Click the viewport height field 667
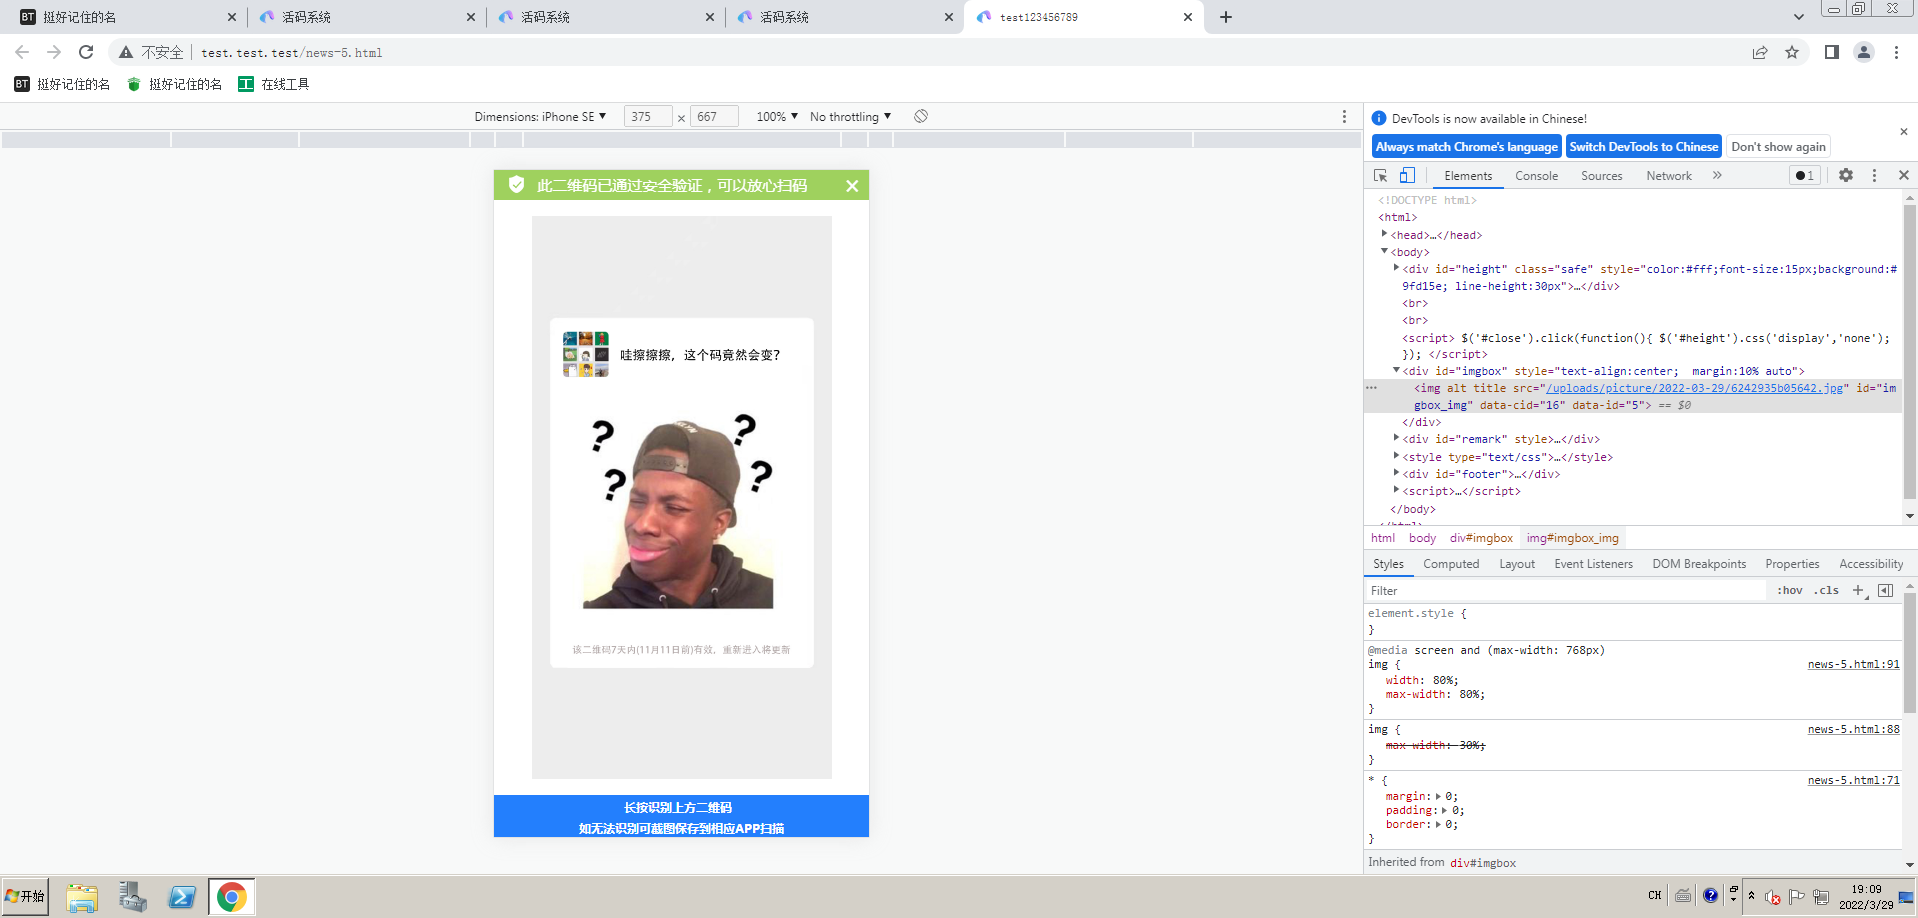 [x=714, y=116]
